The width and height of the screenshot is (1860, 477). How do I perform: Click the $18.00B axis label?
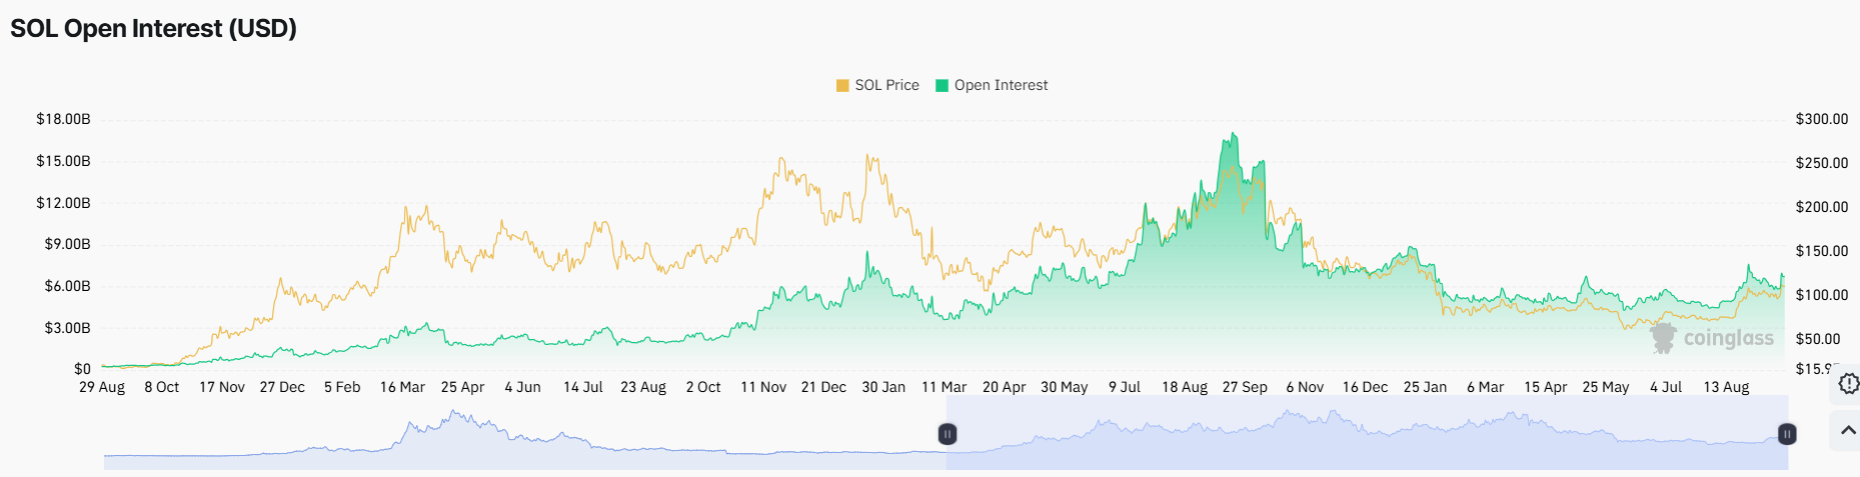pyautogui.click(x=64, y=119)
